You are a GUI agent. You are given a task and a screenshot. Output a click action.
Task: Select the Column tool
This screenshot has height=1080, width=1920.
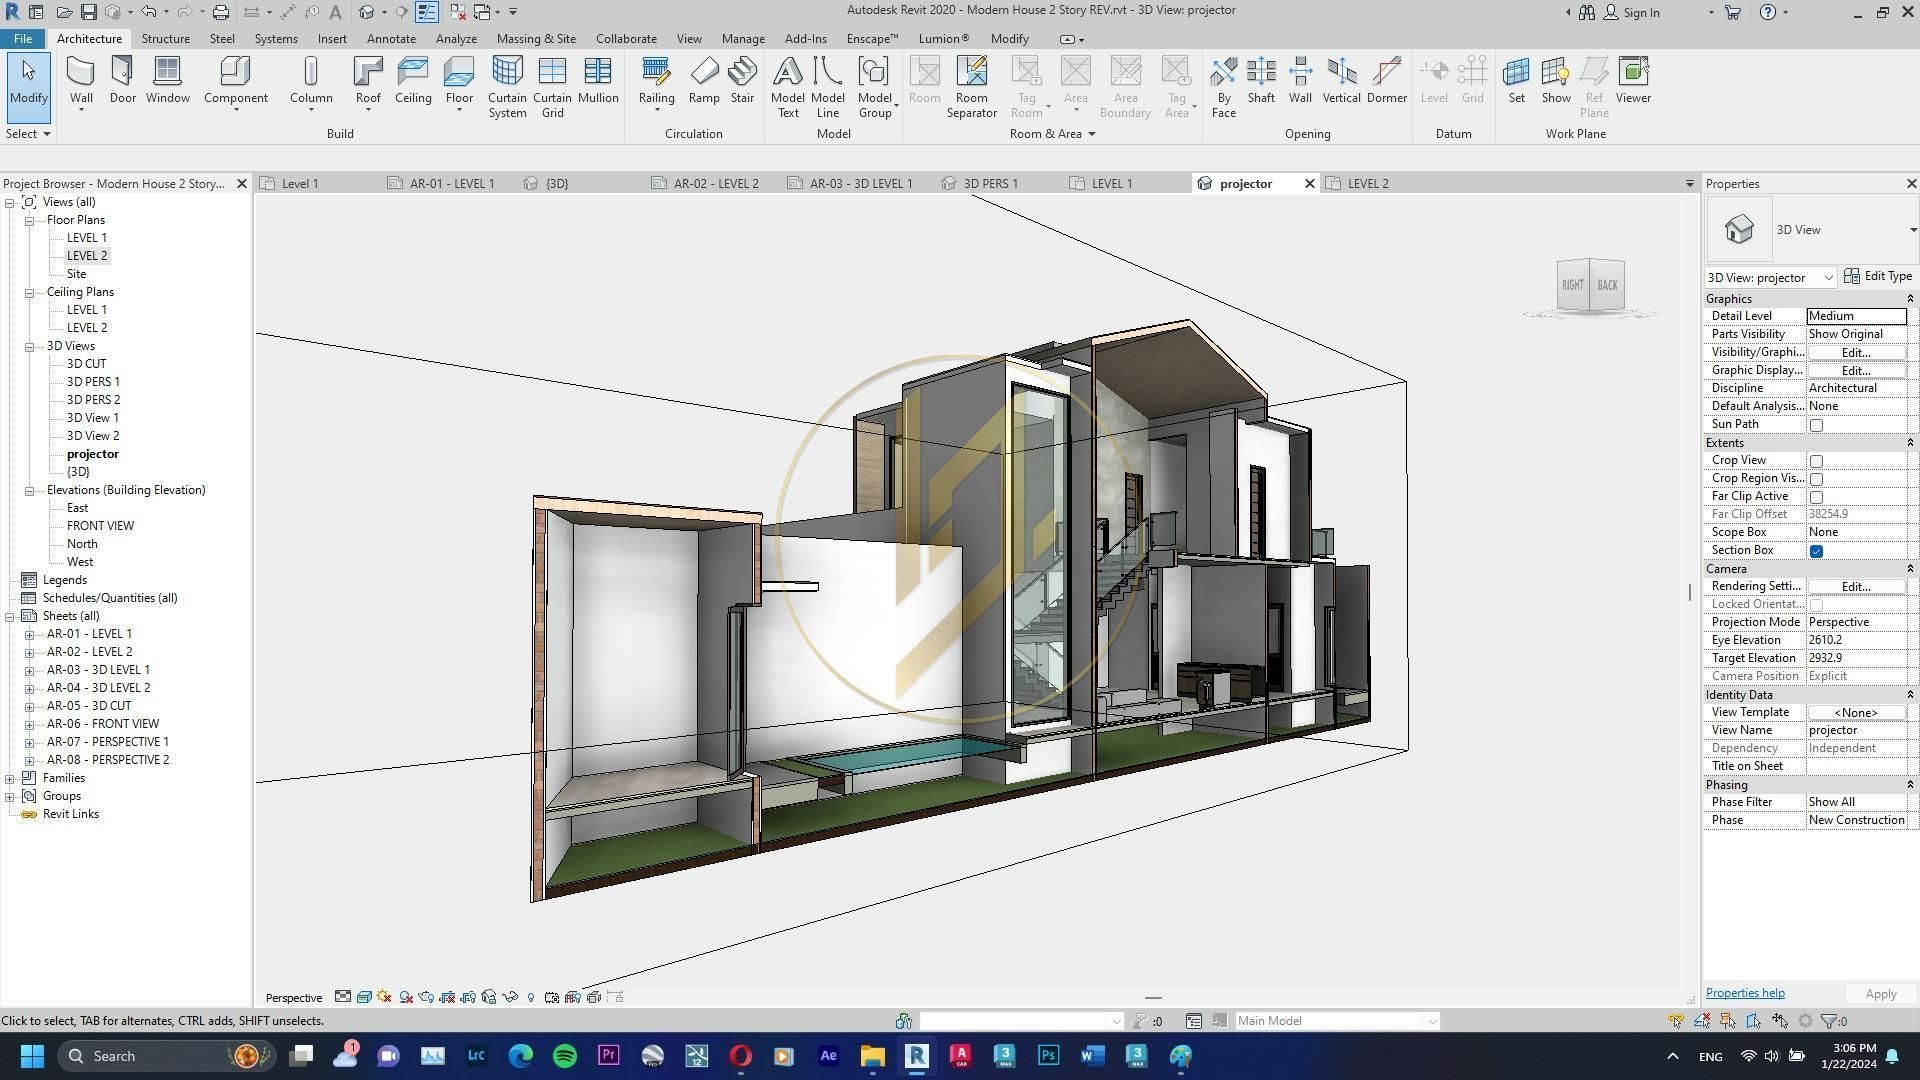(x=311, y=80)
